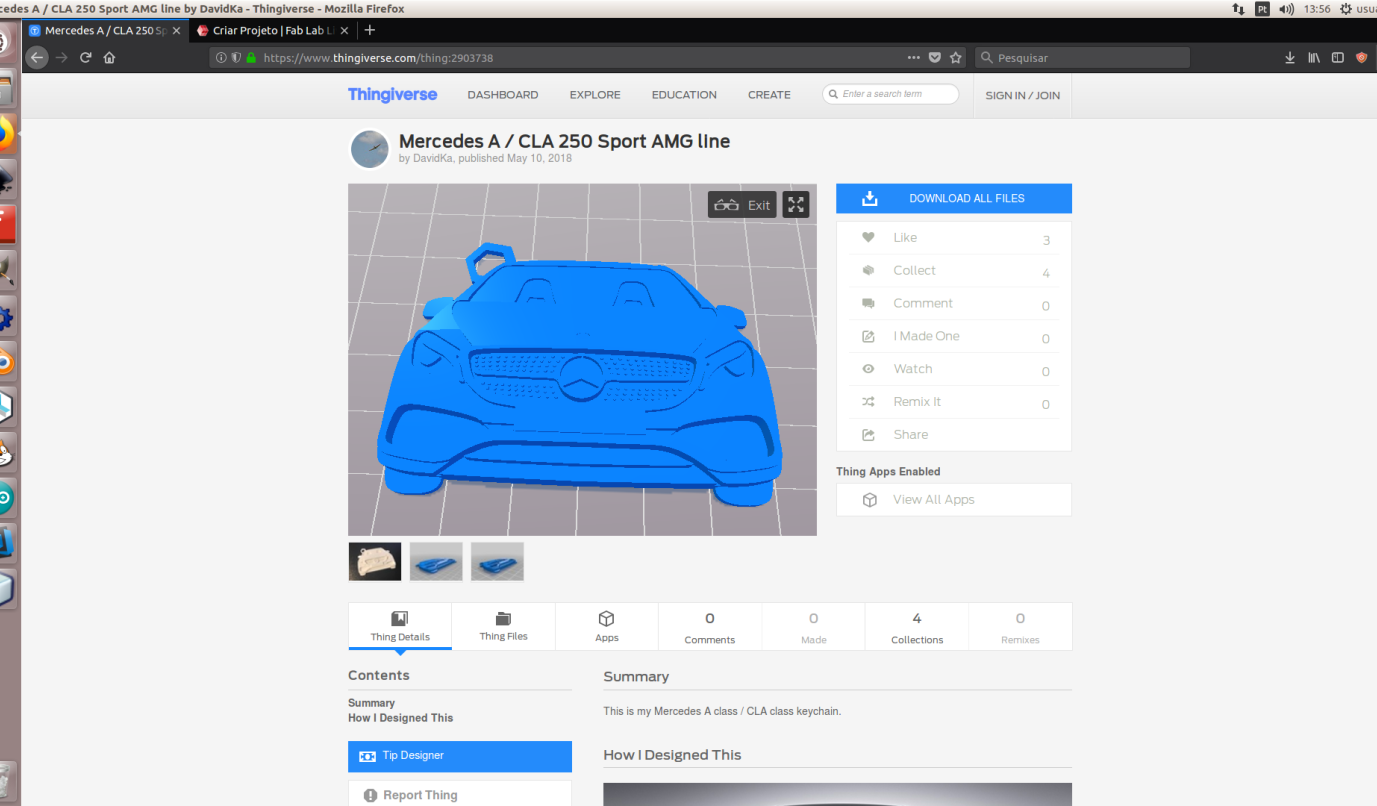Click DavidKa's avatar image
The width and height of the screenshot is (1377, 806).
pyautogui.click(x=369, y=149)
